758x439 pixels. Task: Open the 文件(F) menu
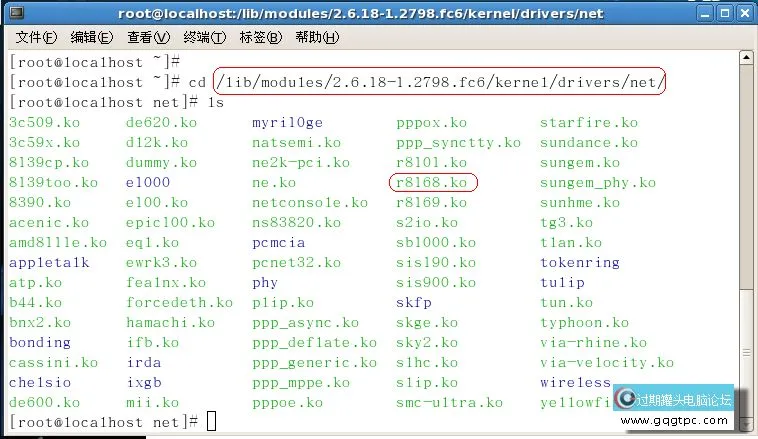(x=36, y=37)
